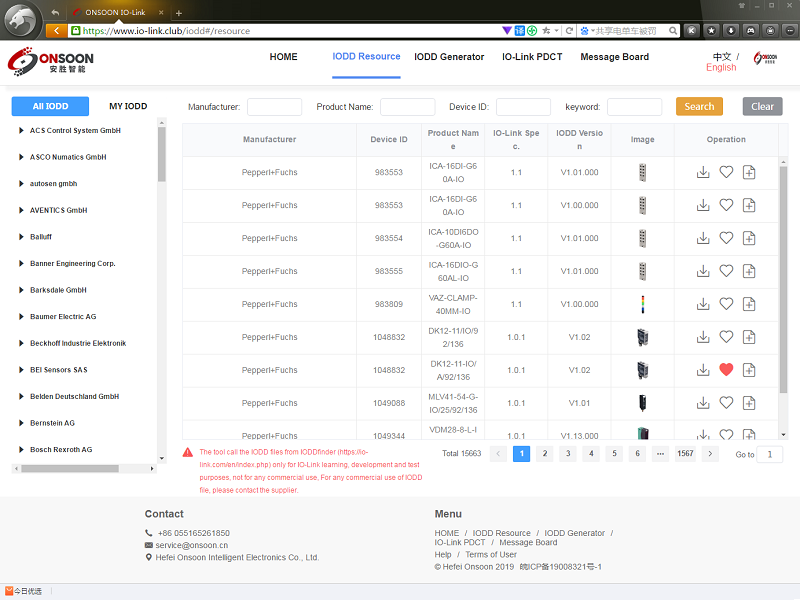This screenshot has height=600, width=800.
Task: Download the DK12-11-IO/A/92/136 IODD file
Action: (703, 370)
